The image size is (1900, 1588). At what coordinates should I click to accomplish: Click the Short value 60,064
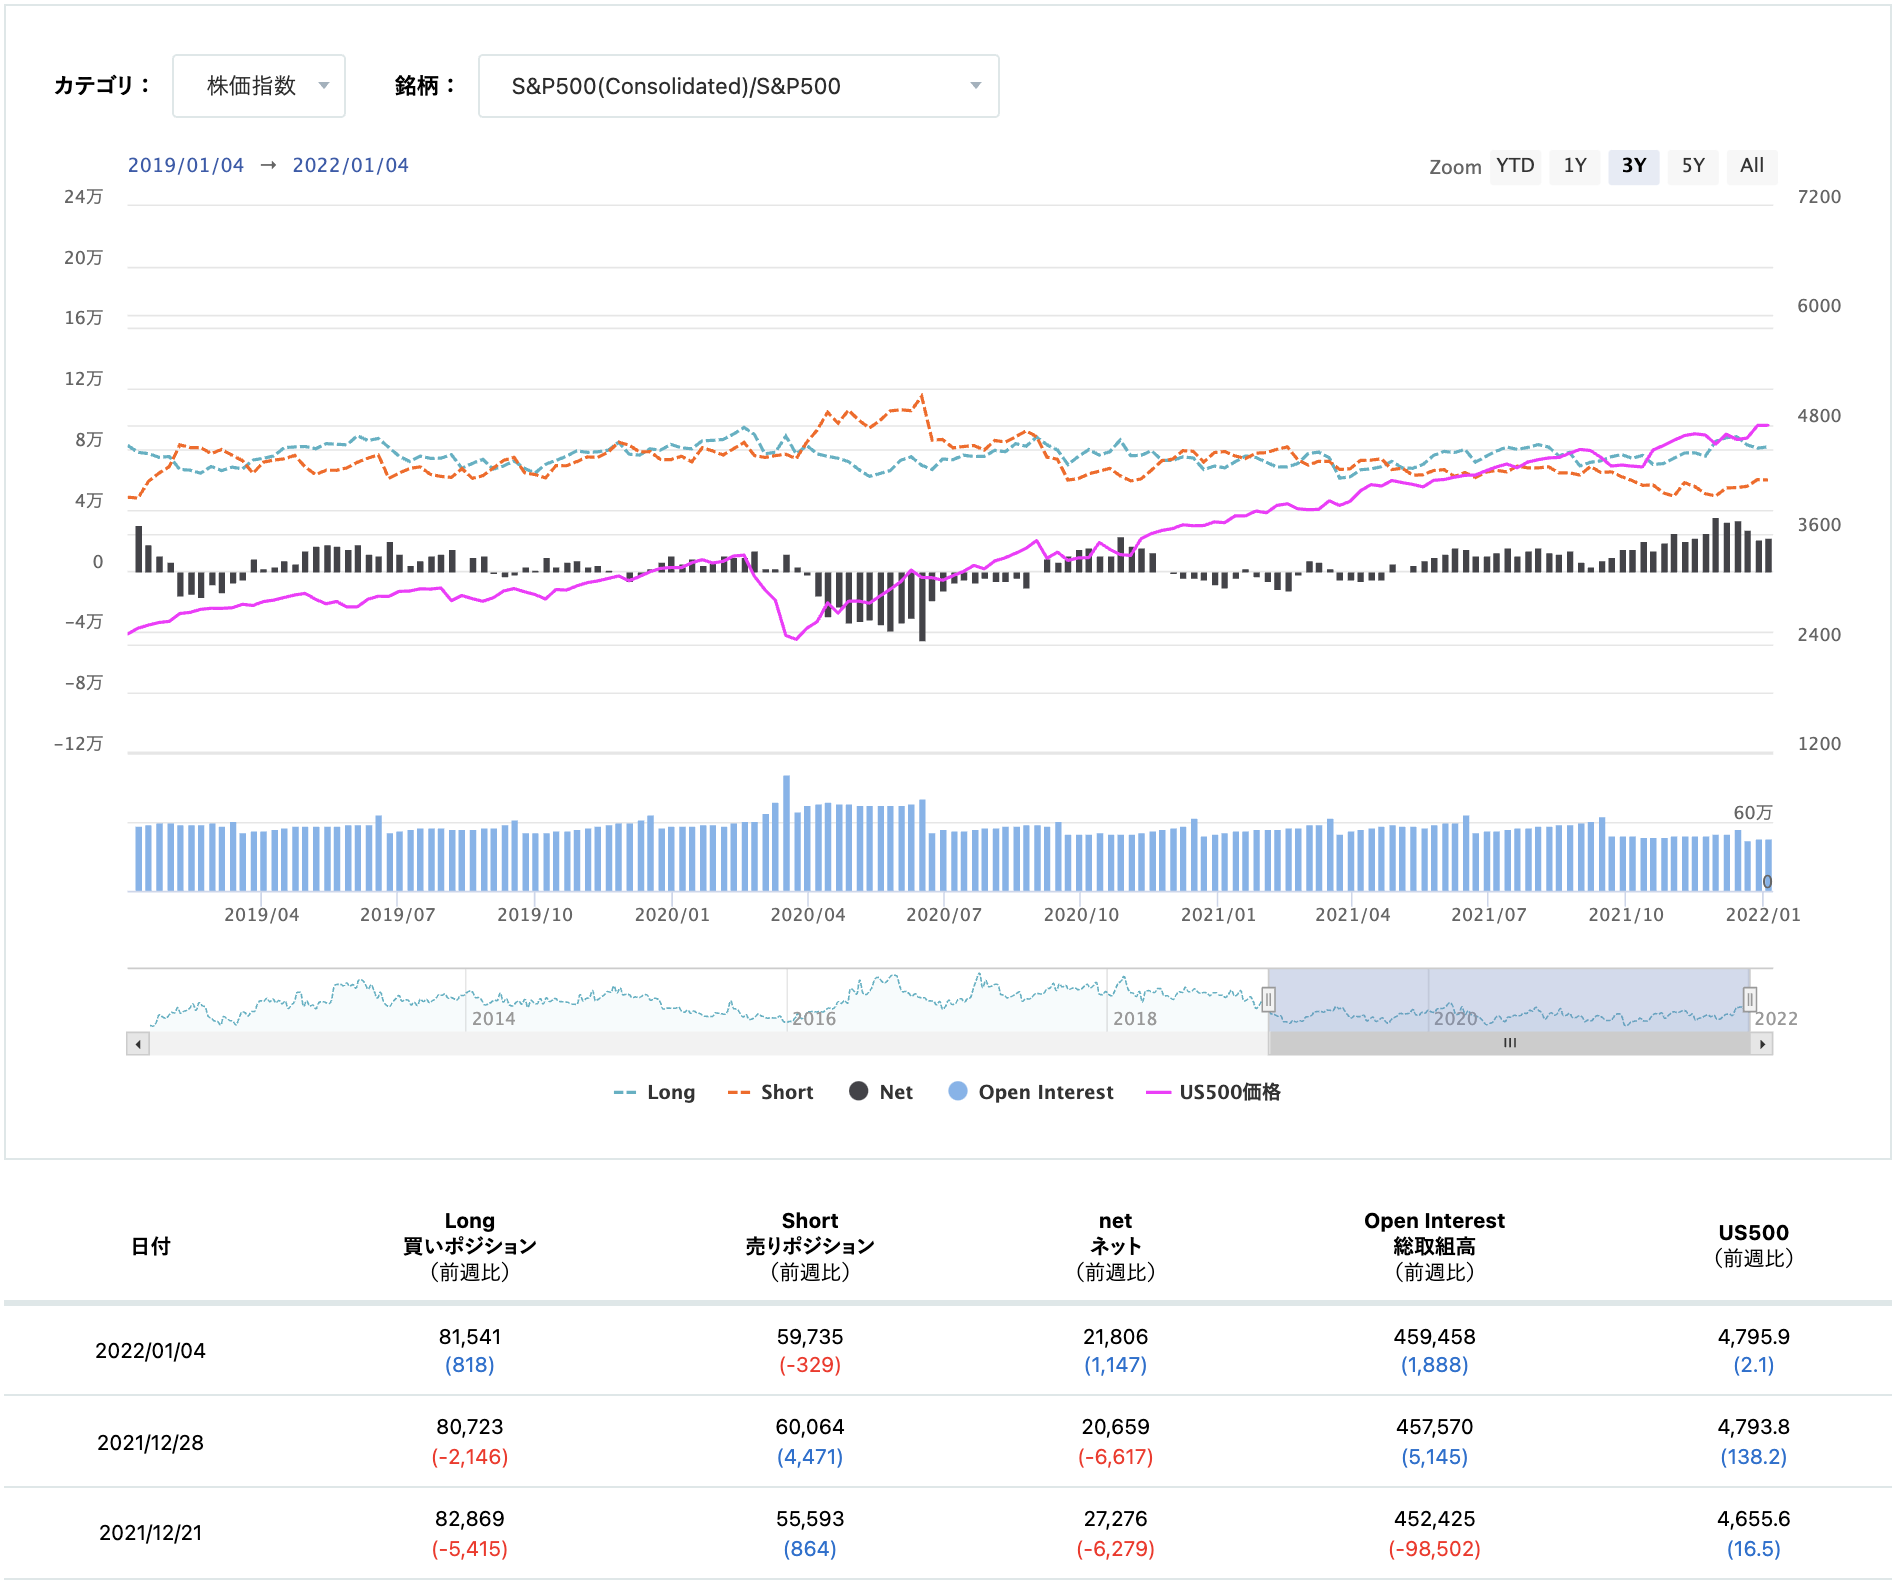pyautogui.click(x=810, y=1427)
